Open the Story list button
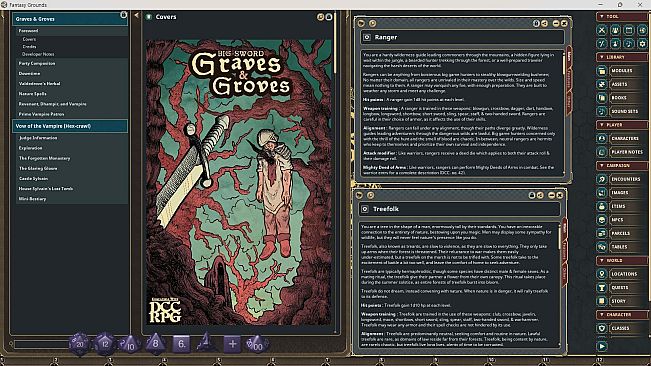This screenshot has width=651, height=366. pyautogui.click(x=628, y=301)
